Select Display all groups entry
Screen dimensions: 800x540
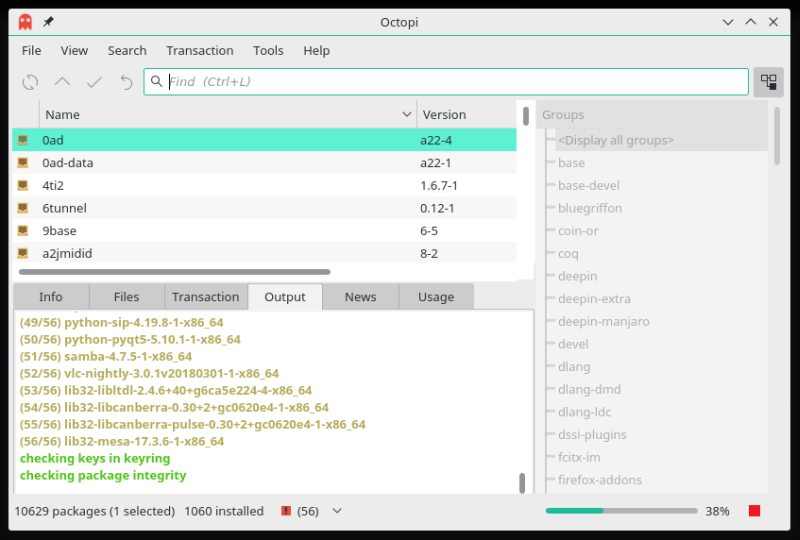[x=615, y=141]
